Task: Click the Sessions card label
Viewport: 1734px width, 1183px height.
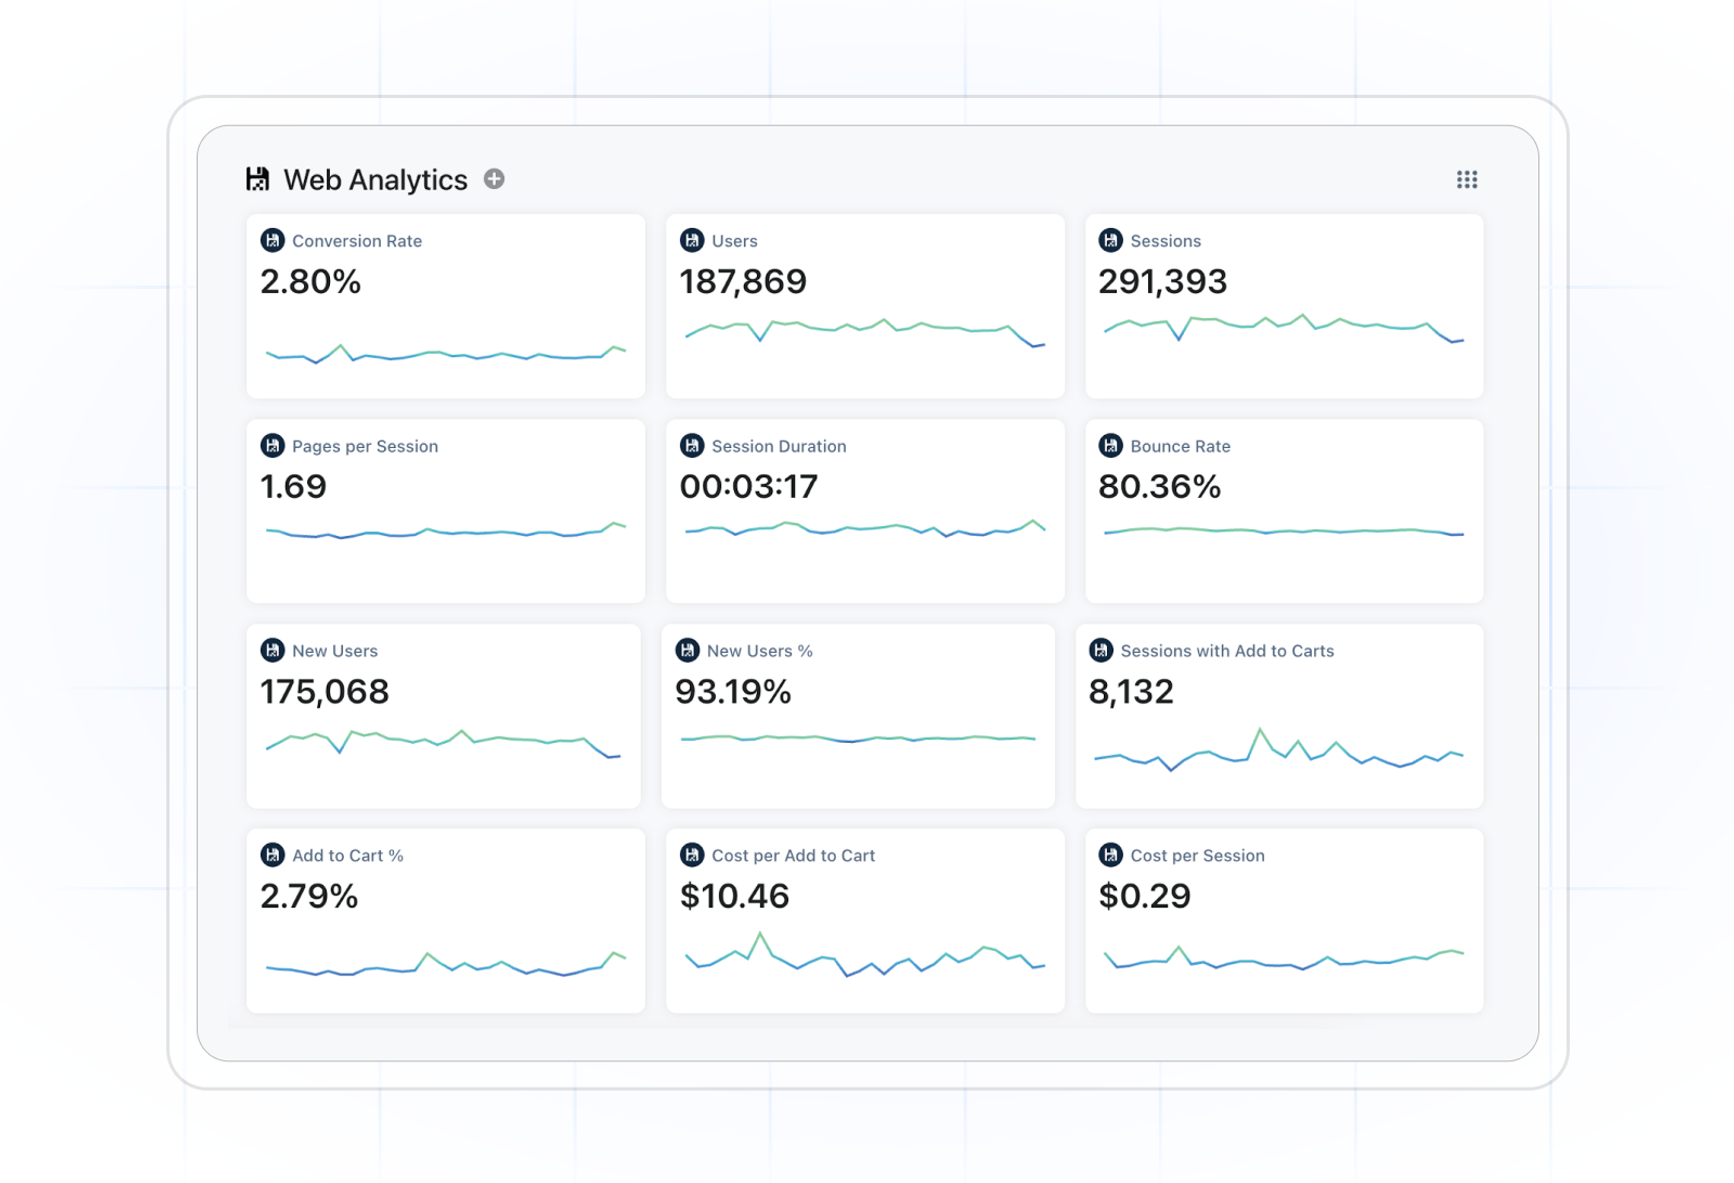Action: (1165, 241)
